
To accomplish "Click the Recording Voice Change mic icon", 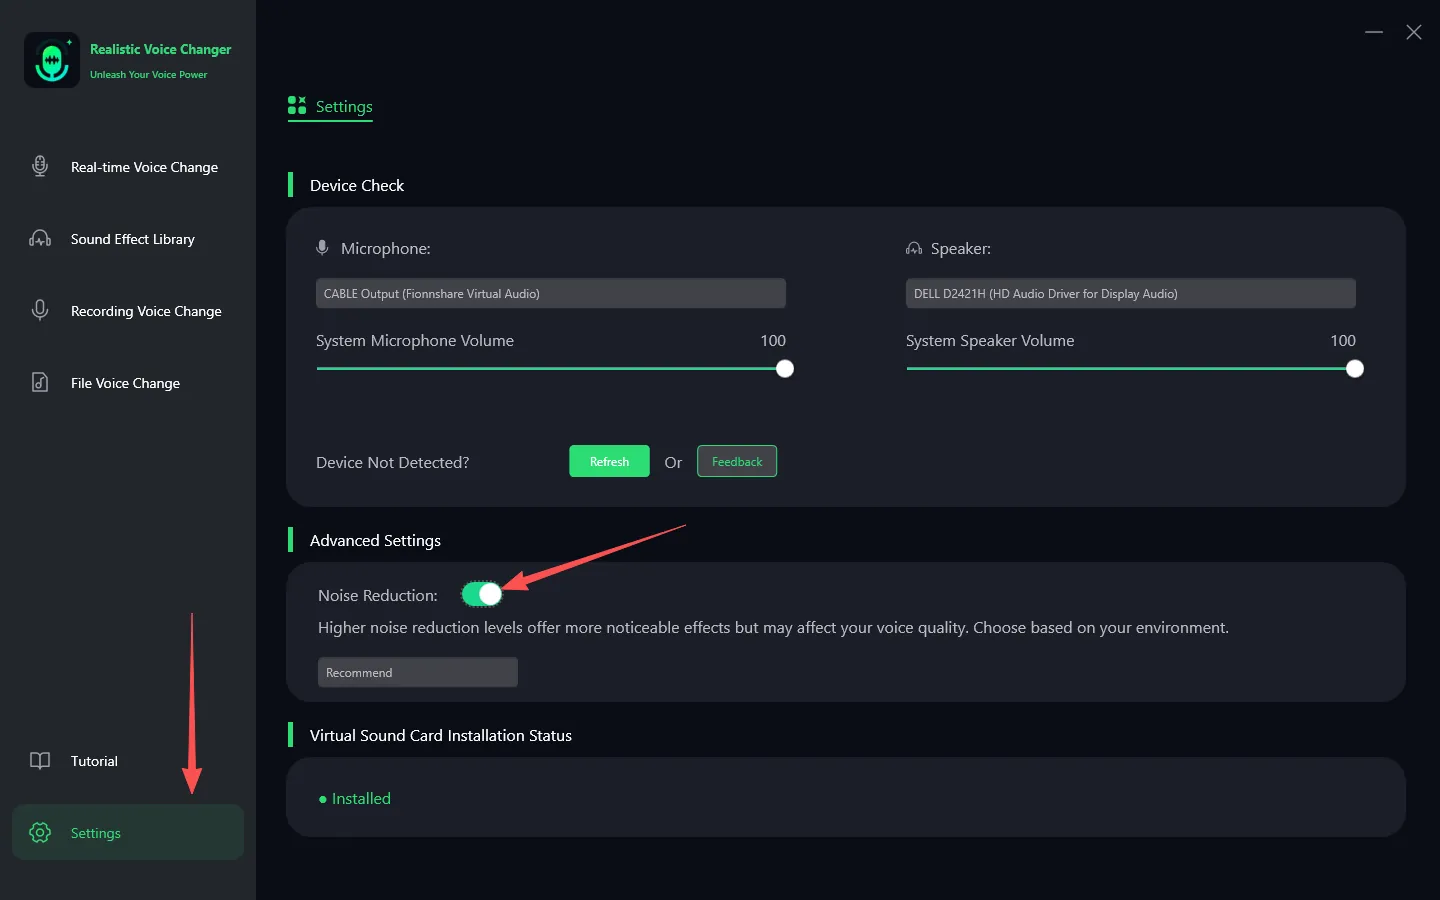I will tap(40, 311).
